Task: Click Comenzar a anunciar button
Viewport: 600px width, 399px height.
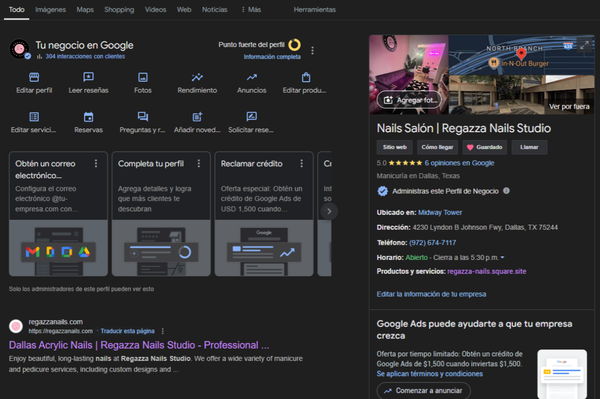Action: 424,391
